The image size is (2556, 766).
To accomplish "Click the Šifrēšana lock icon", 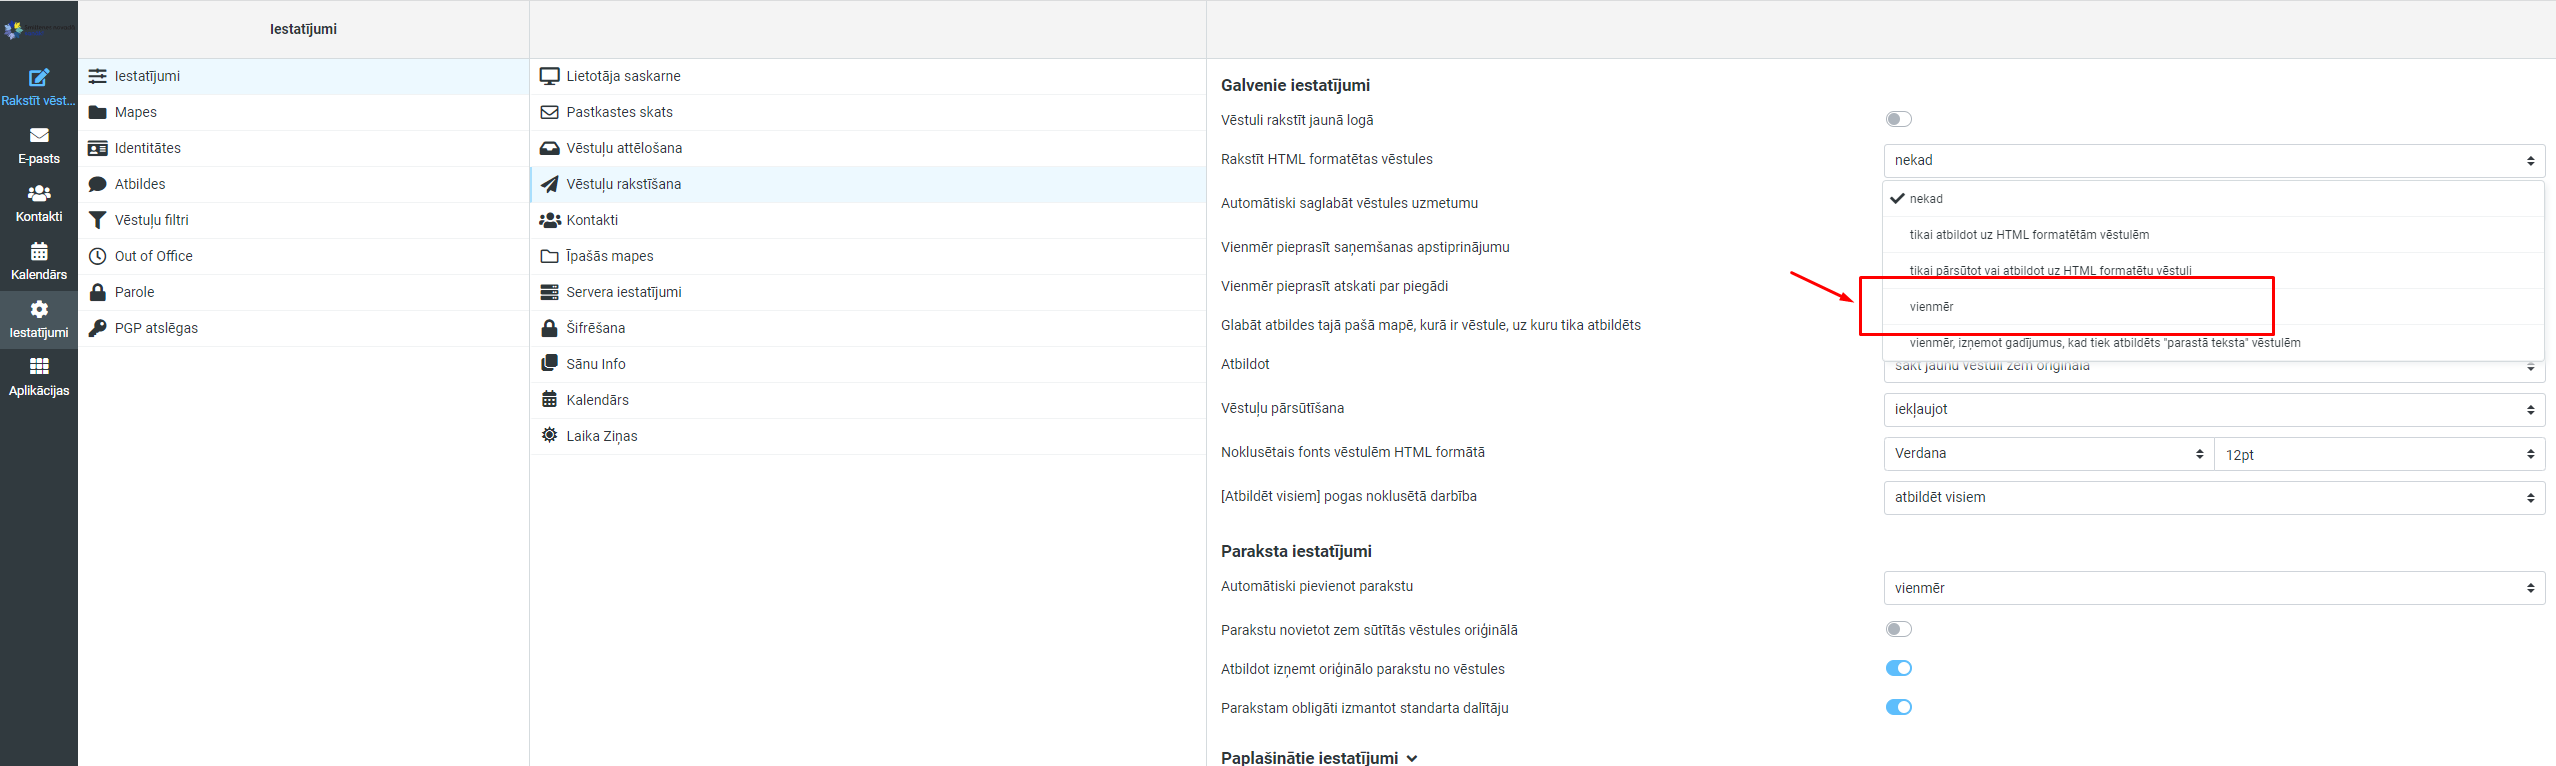I will (549, 328).
